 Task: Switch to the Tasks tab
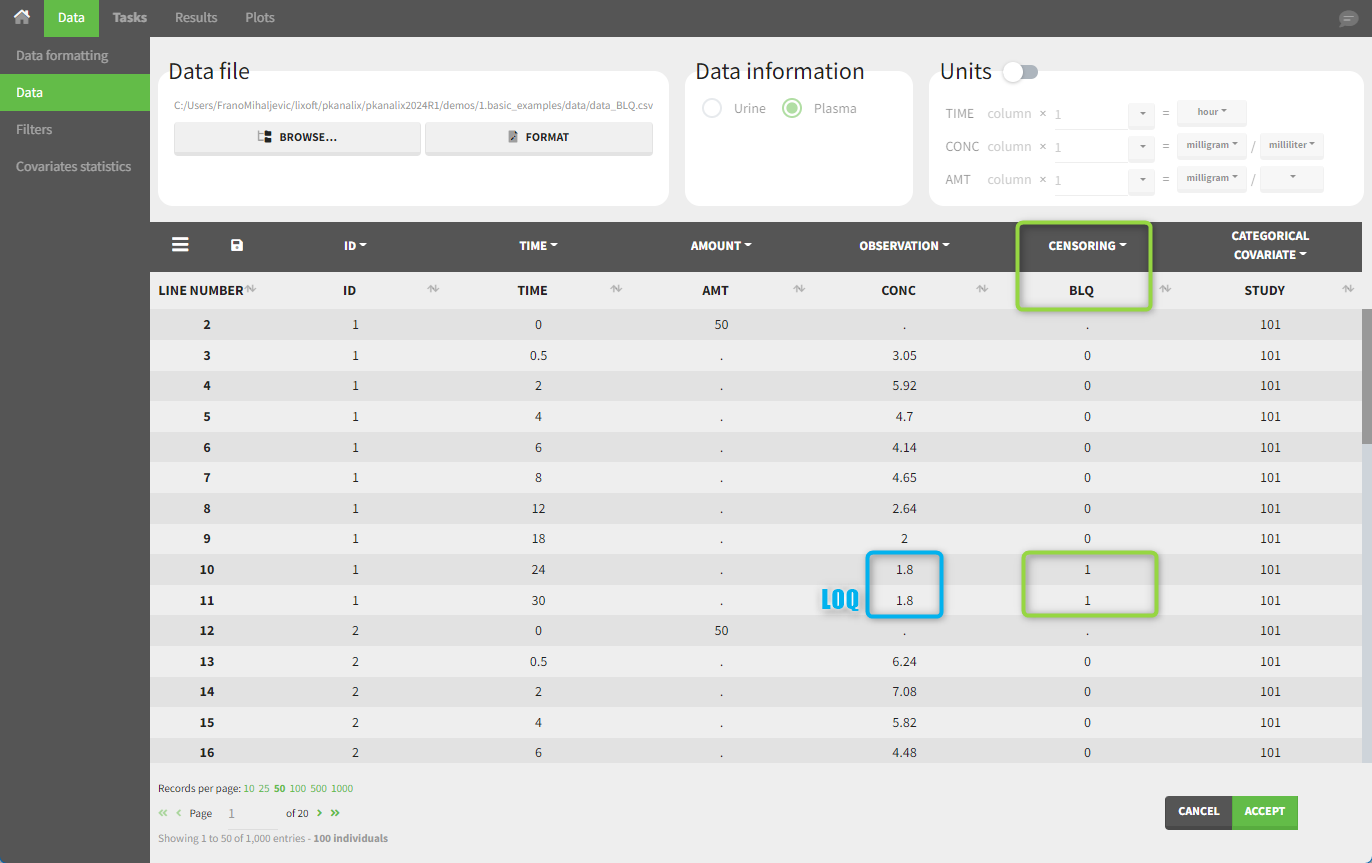click(x=129, y=17)
